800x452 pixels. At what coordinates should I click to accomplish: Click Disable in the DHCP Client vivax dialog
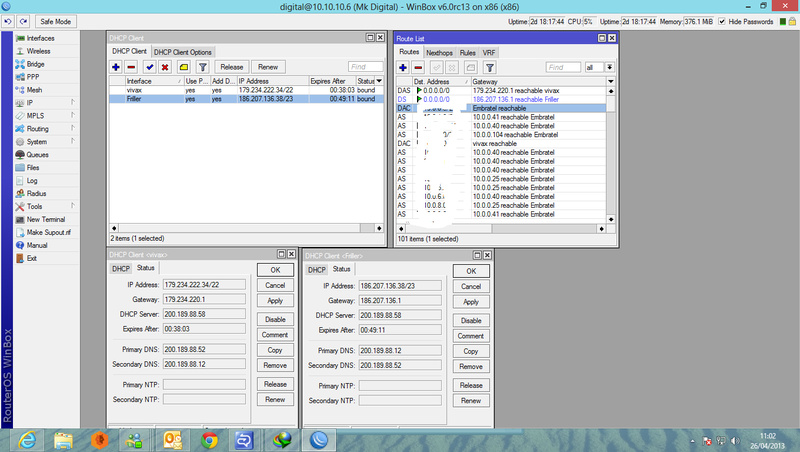pyautogui.click(x=275, y=319)
